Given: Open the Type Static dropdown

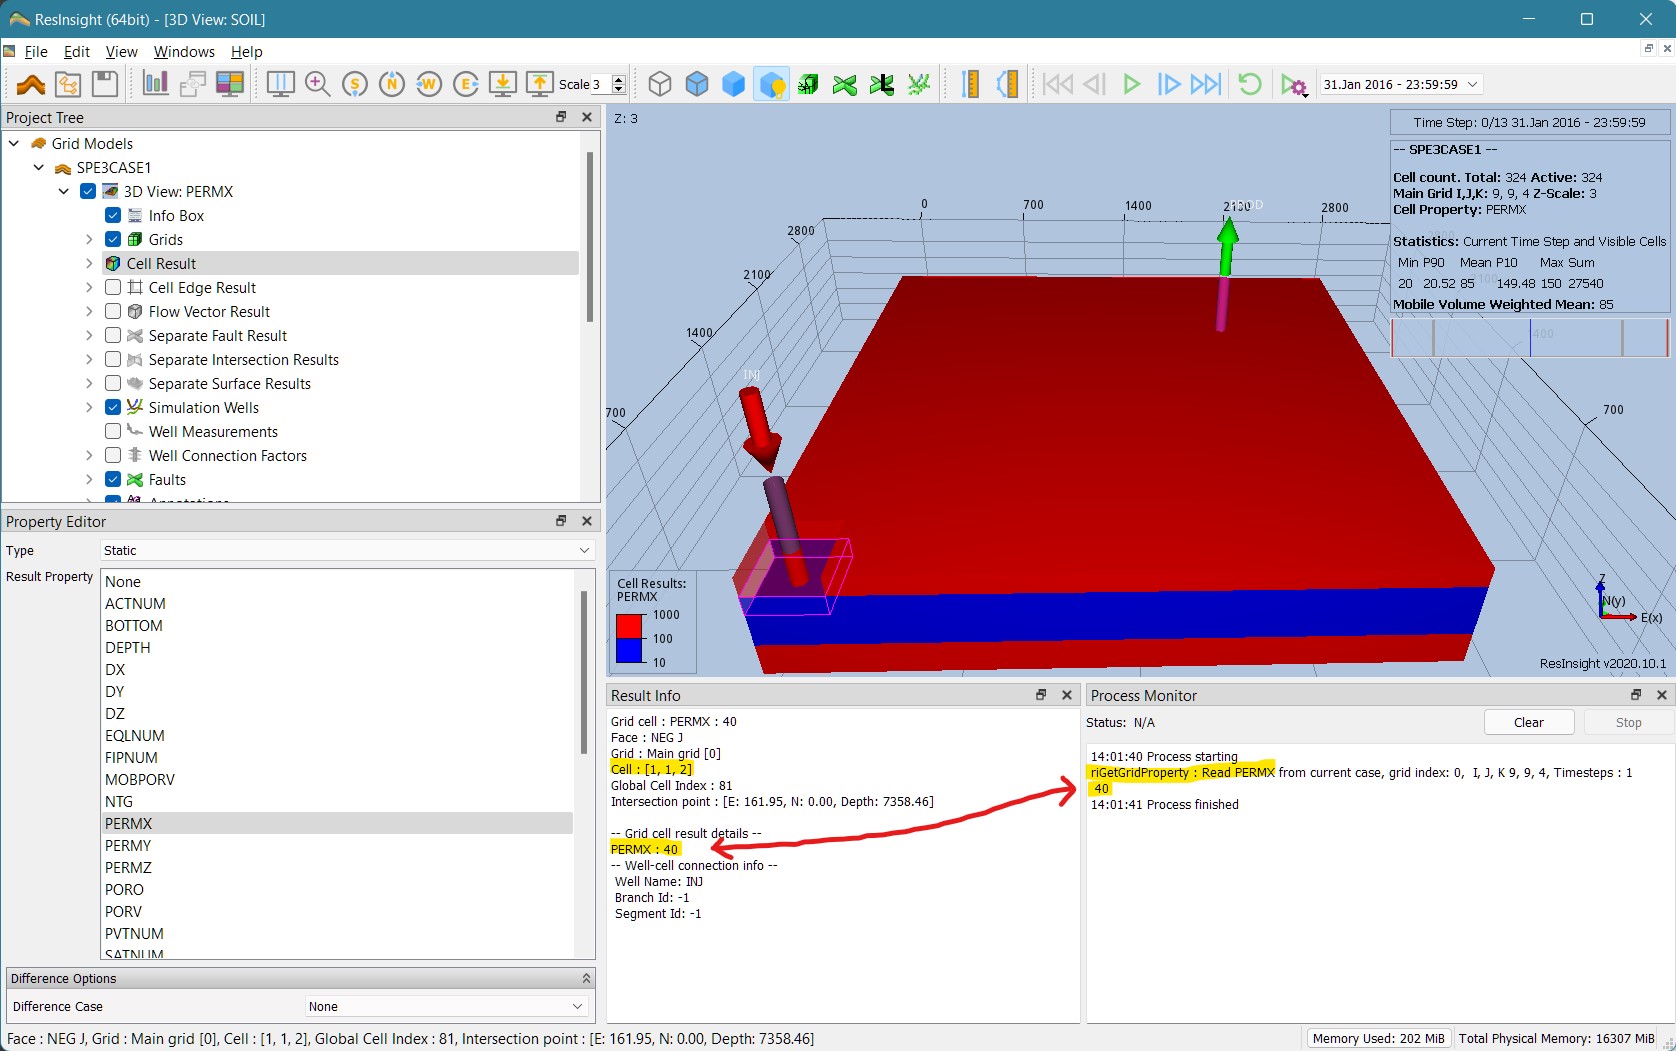Looking at the screenshot, I should click(347, 550).
